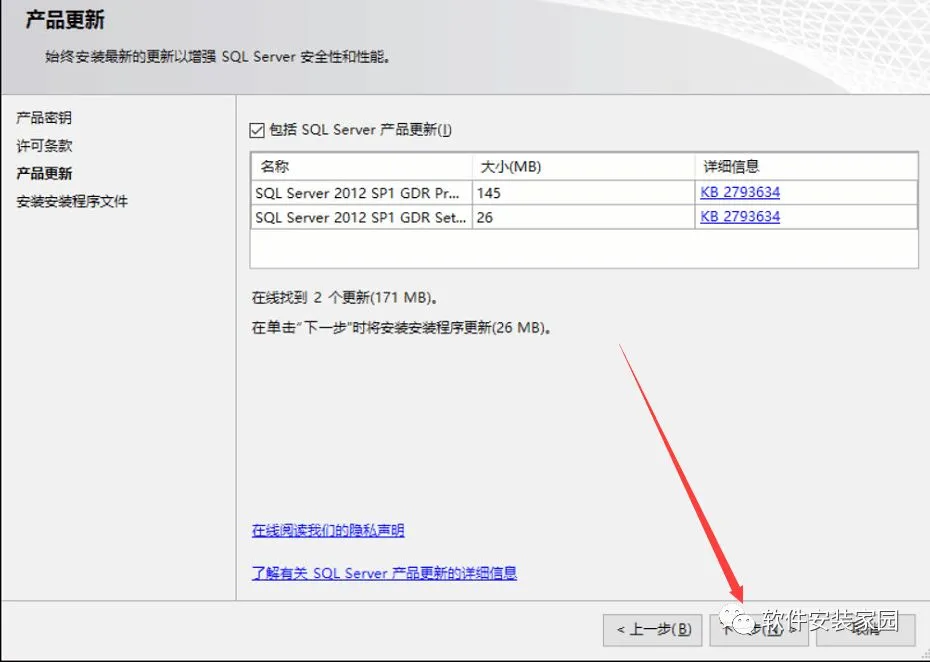Open the SQL Server product update details link
This screenshot has height=662, width=930.
(x=384, y=573)
